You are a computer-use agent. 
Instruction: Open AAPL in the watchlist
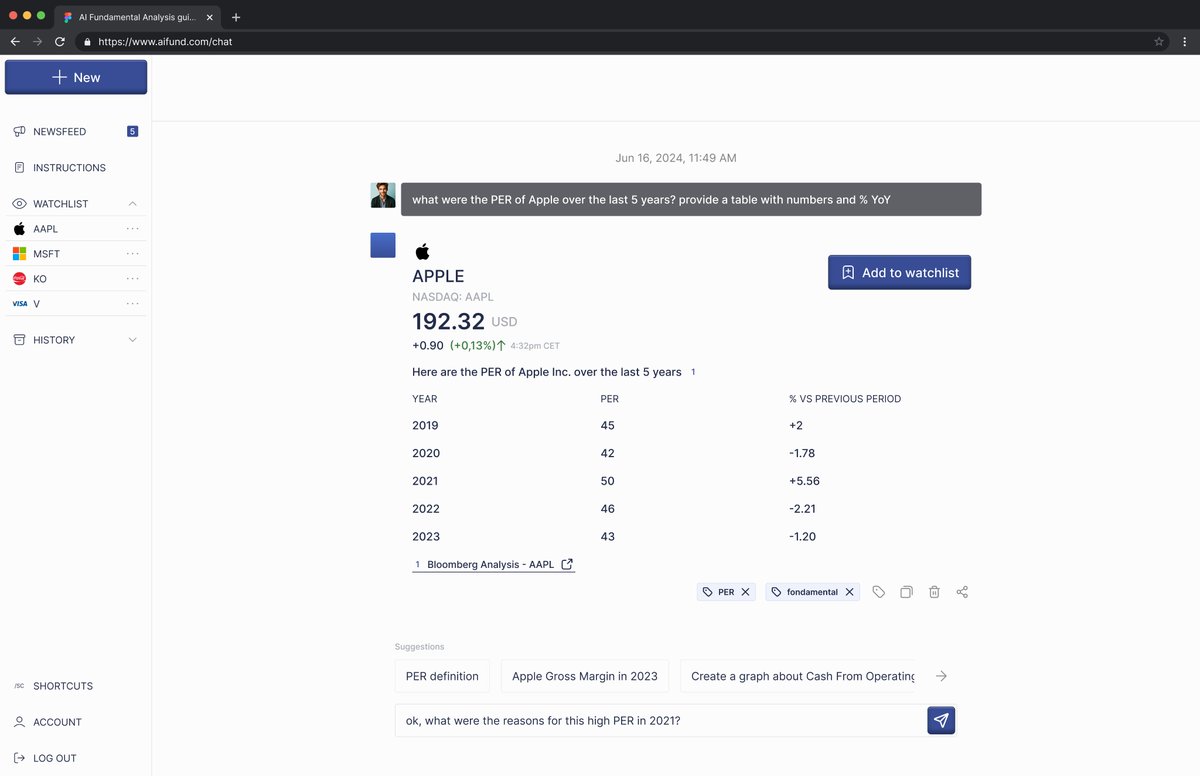coord(45,229)
